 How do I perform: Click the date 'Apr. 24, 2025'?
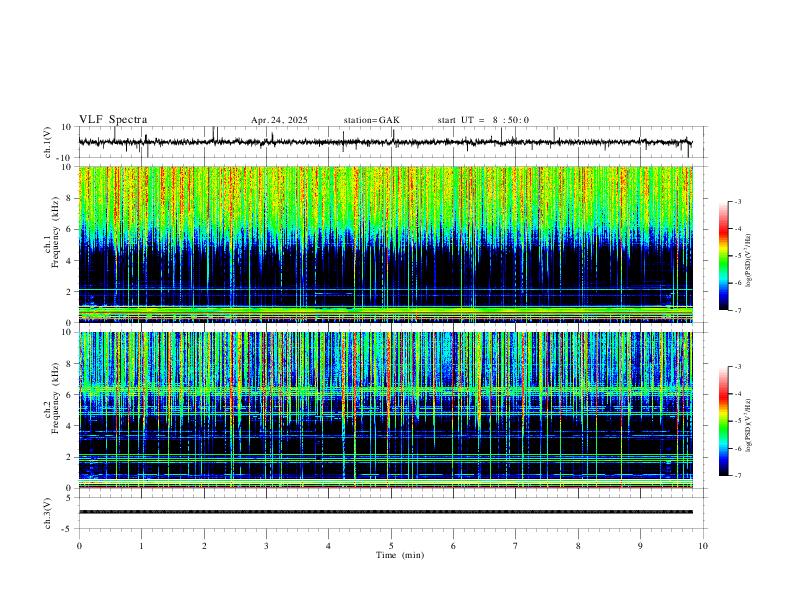279,120
